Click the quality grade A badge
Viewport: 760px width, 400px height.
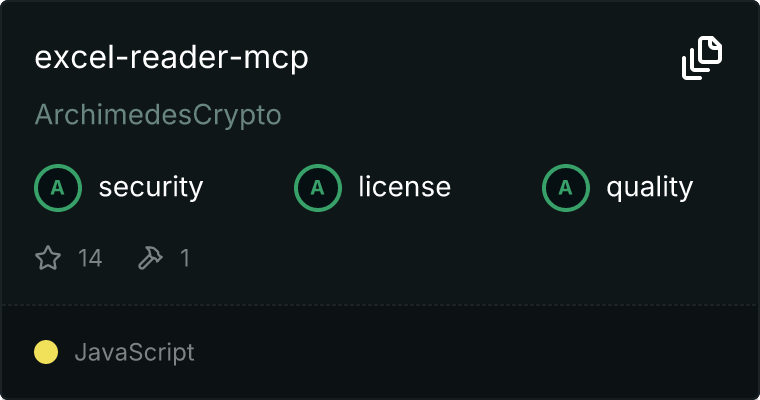pos(566,188)
